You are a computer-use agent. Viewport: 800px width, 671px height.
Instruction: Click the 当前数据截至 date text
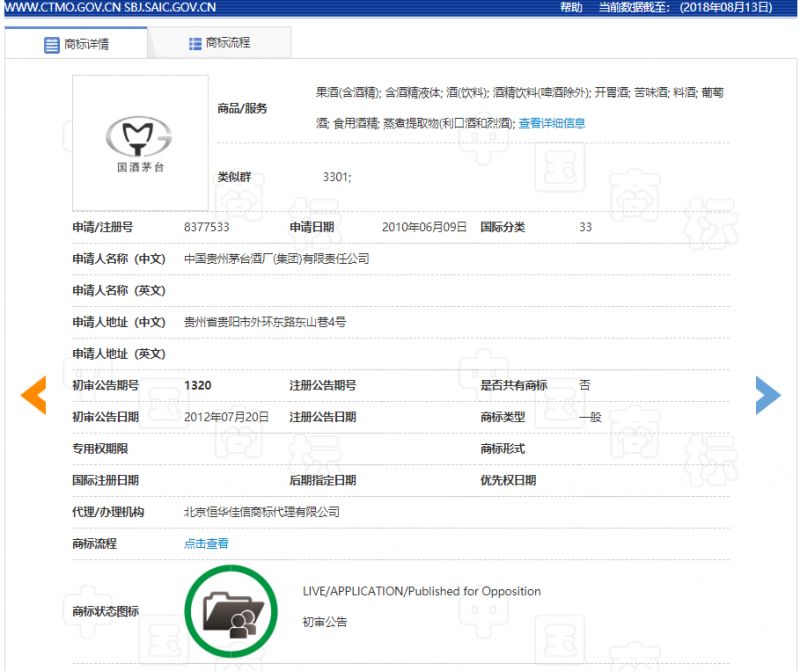click(685, 7)
